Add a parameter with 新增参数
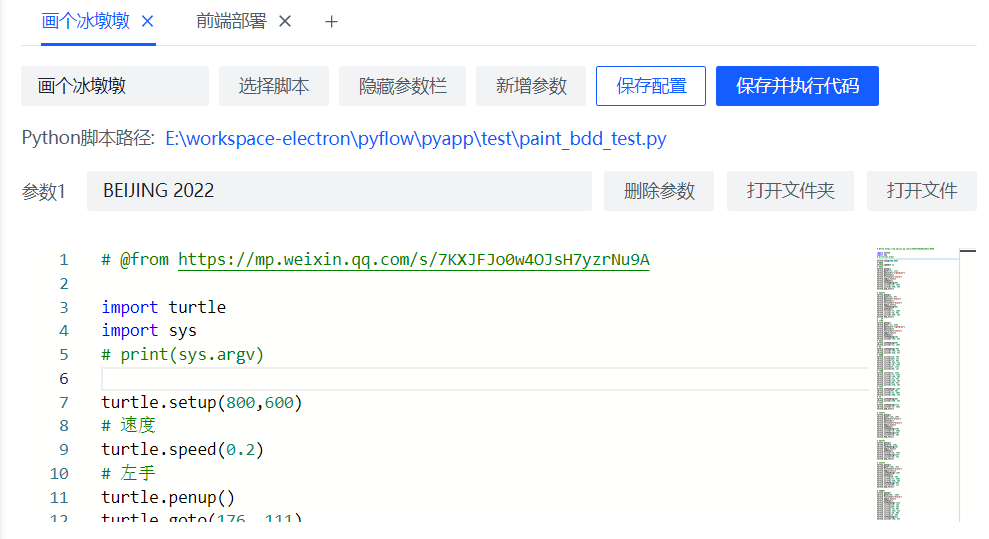989x539 pixels. click(531, 86)
